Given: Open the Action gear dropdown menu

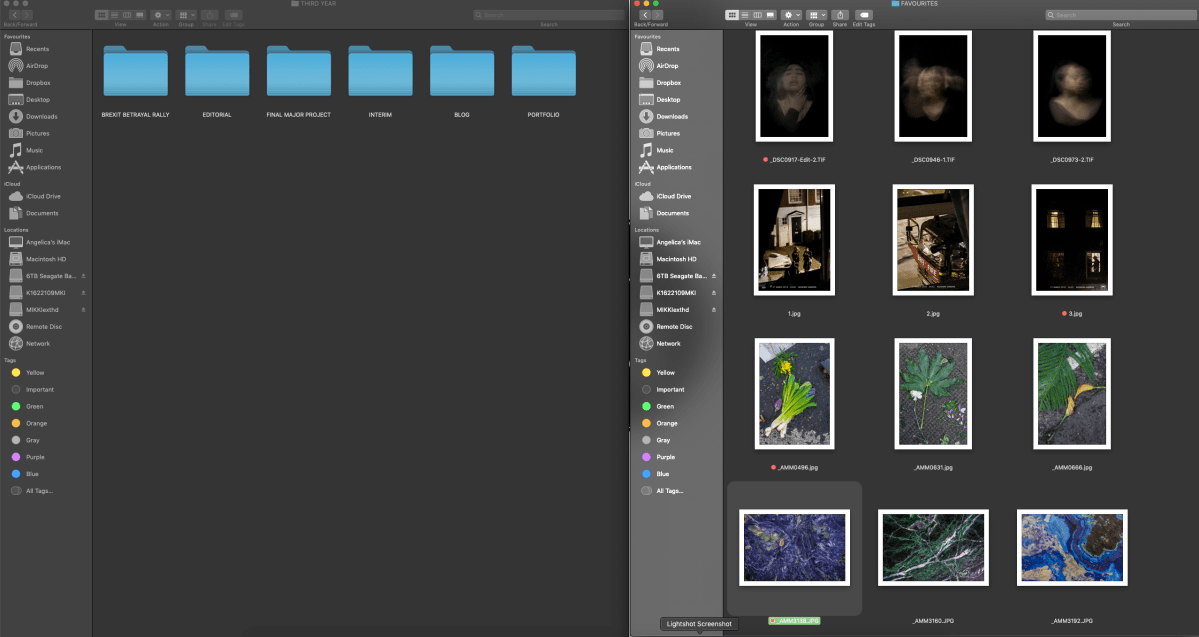Looking at the screenshot, I should pyautogui.click(x=788, y=15).
